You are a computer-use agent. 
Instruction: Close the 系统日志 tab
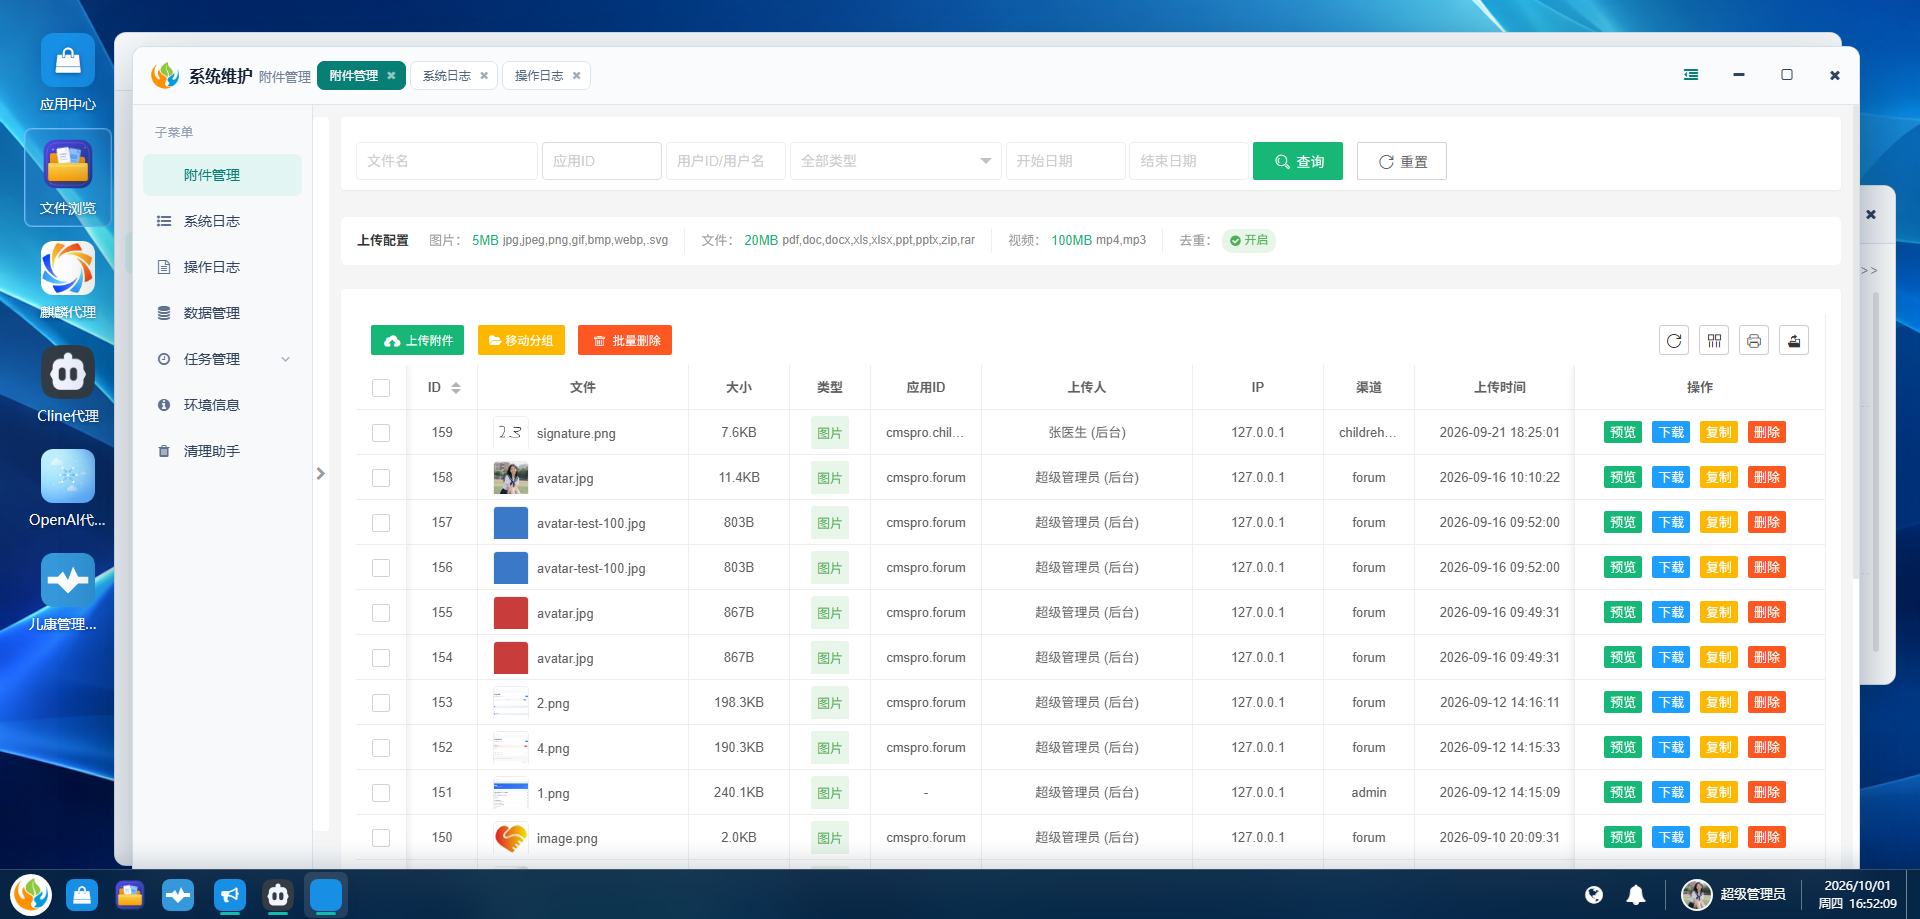point(484,76)
